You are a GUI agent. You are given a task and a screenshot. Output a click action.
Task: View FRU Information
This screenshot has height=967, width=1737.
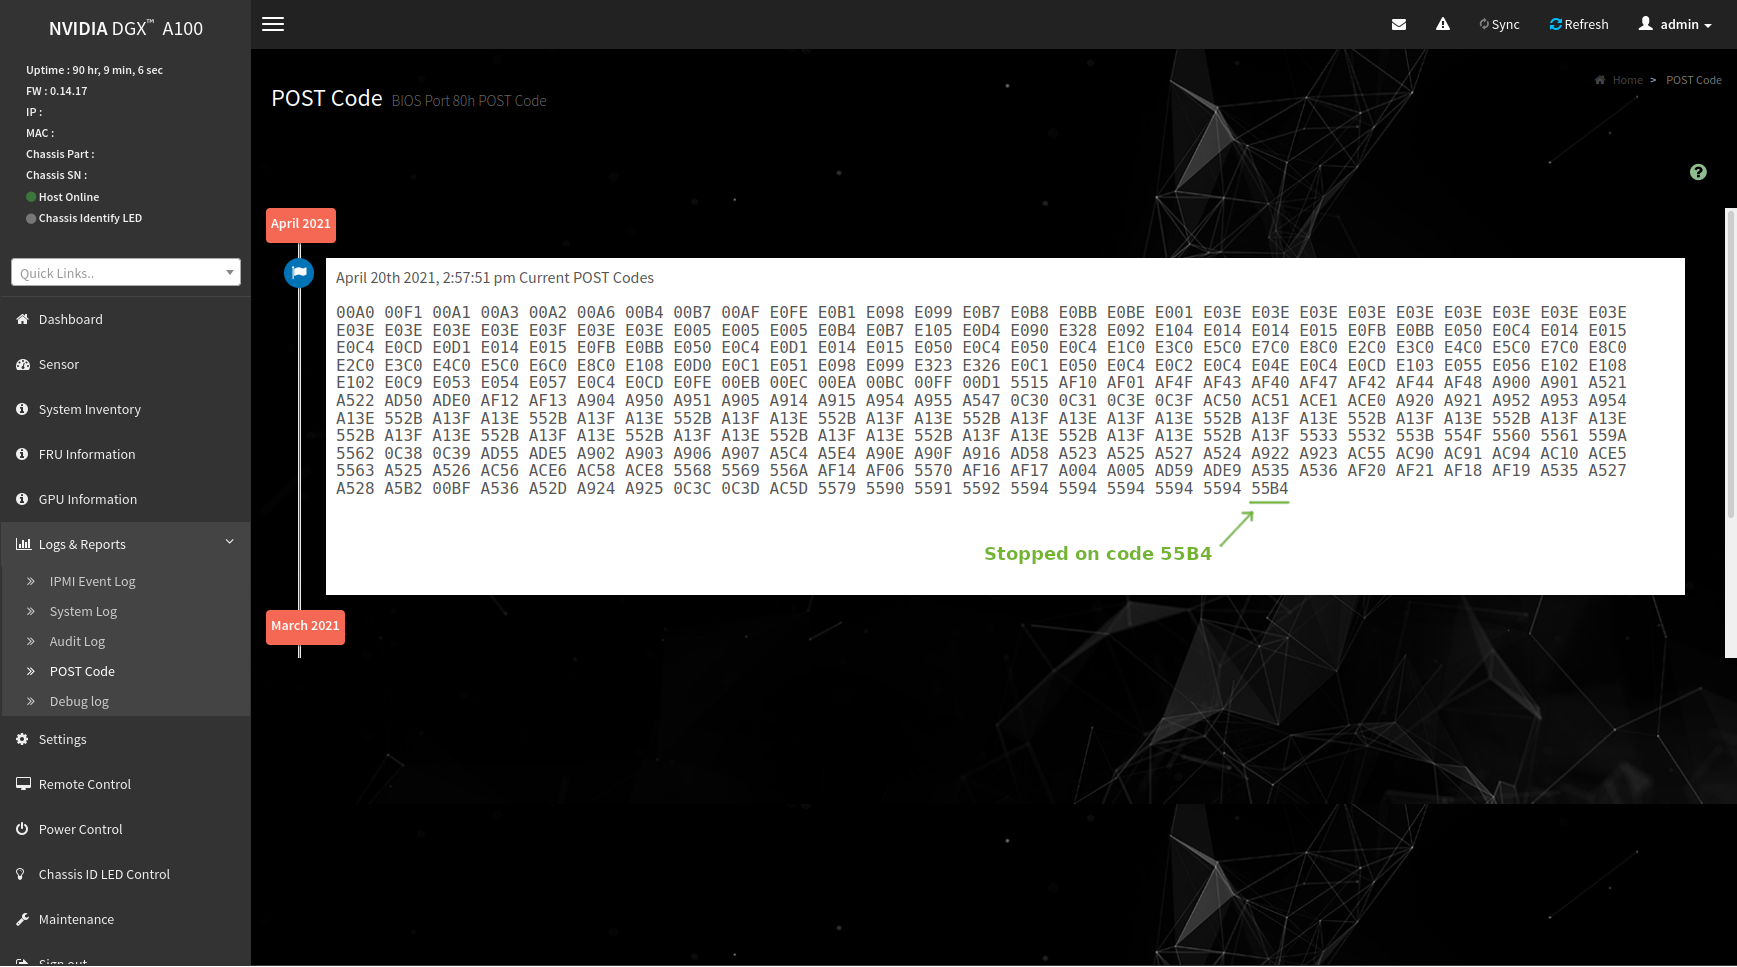point(87,454)
